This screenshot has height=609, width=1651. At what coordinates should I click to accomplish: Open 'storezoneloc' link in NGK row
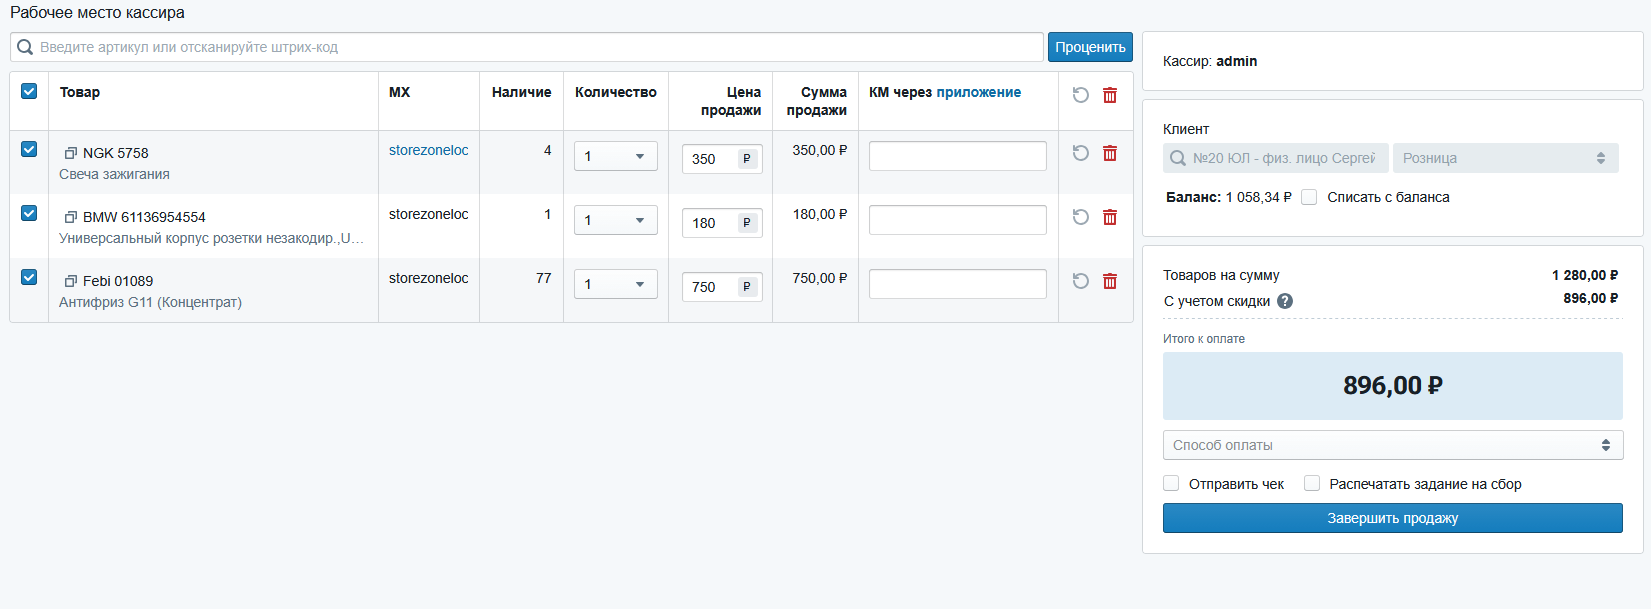click(x=428, y=150)
